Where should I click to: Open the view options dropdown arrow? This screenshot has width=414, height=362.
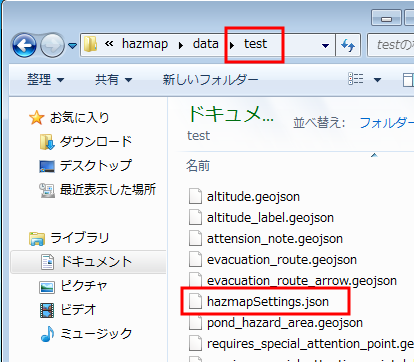pyautogui.click(x=377, y=80)
